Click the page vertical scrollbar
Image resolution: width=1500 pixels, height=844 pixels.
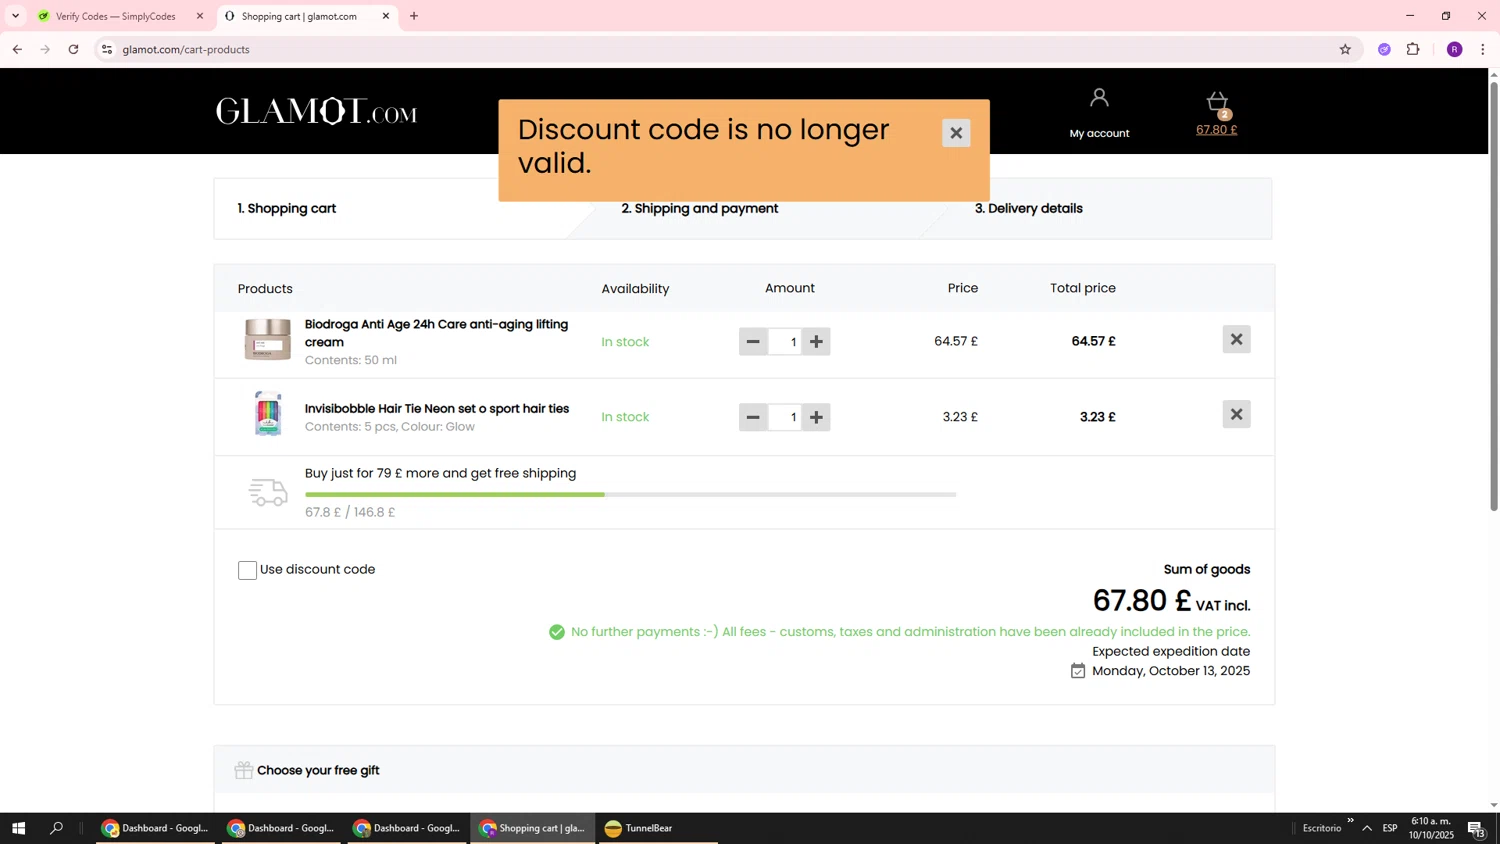1494,295
